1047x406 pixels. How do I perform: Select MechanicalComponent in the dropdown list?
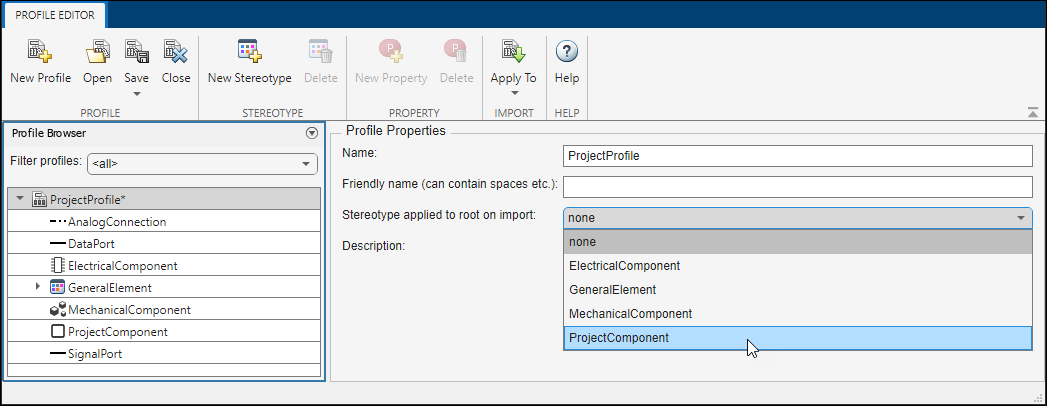[630, 314]
